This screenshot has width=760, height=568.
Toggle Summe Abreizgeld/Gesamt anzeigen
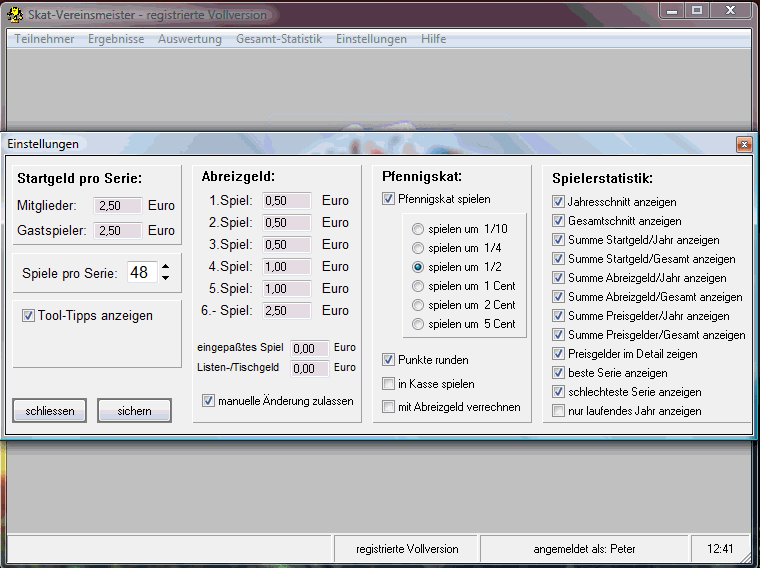pos(558,297)
